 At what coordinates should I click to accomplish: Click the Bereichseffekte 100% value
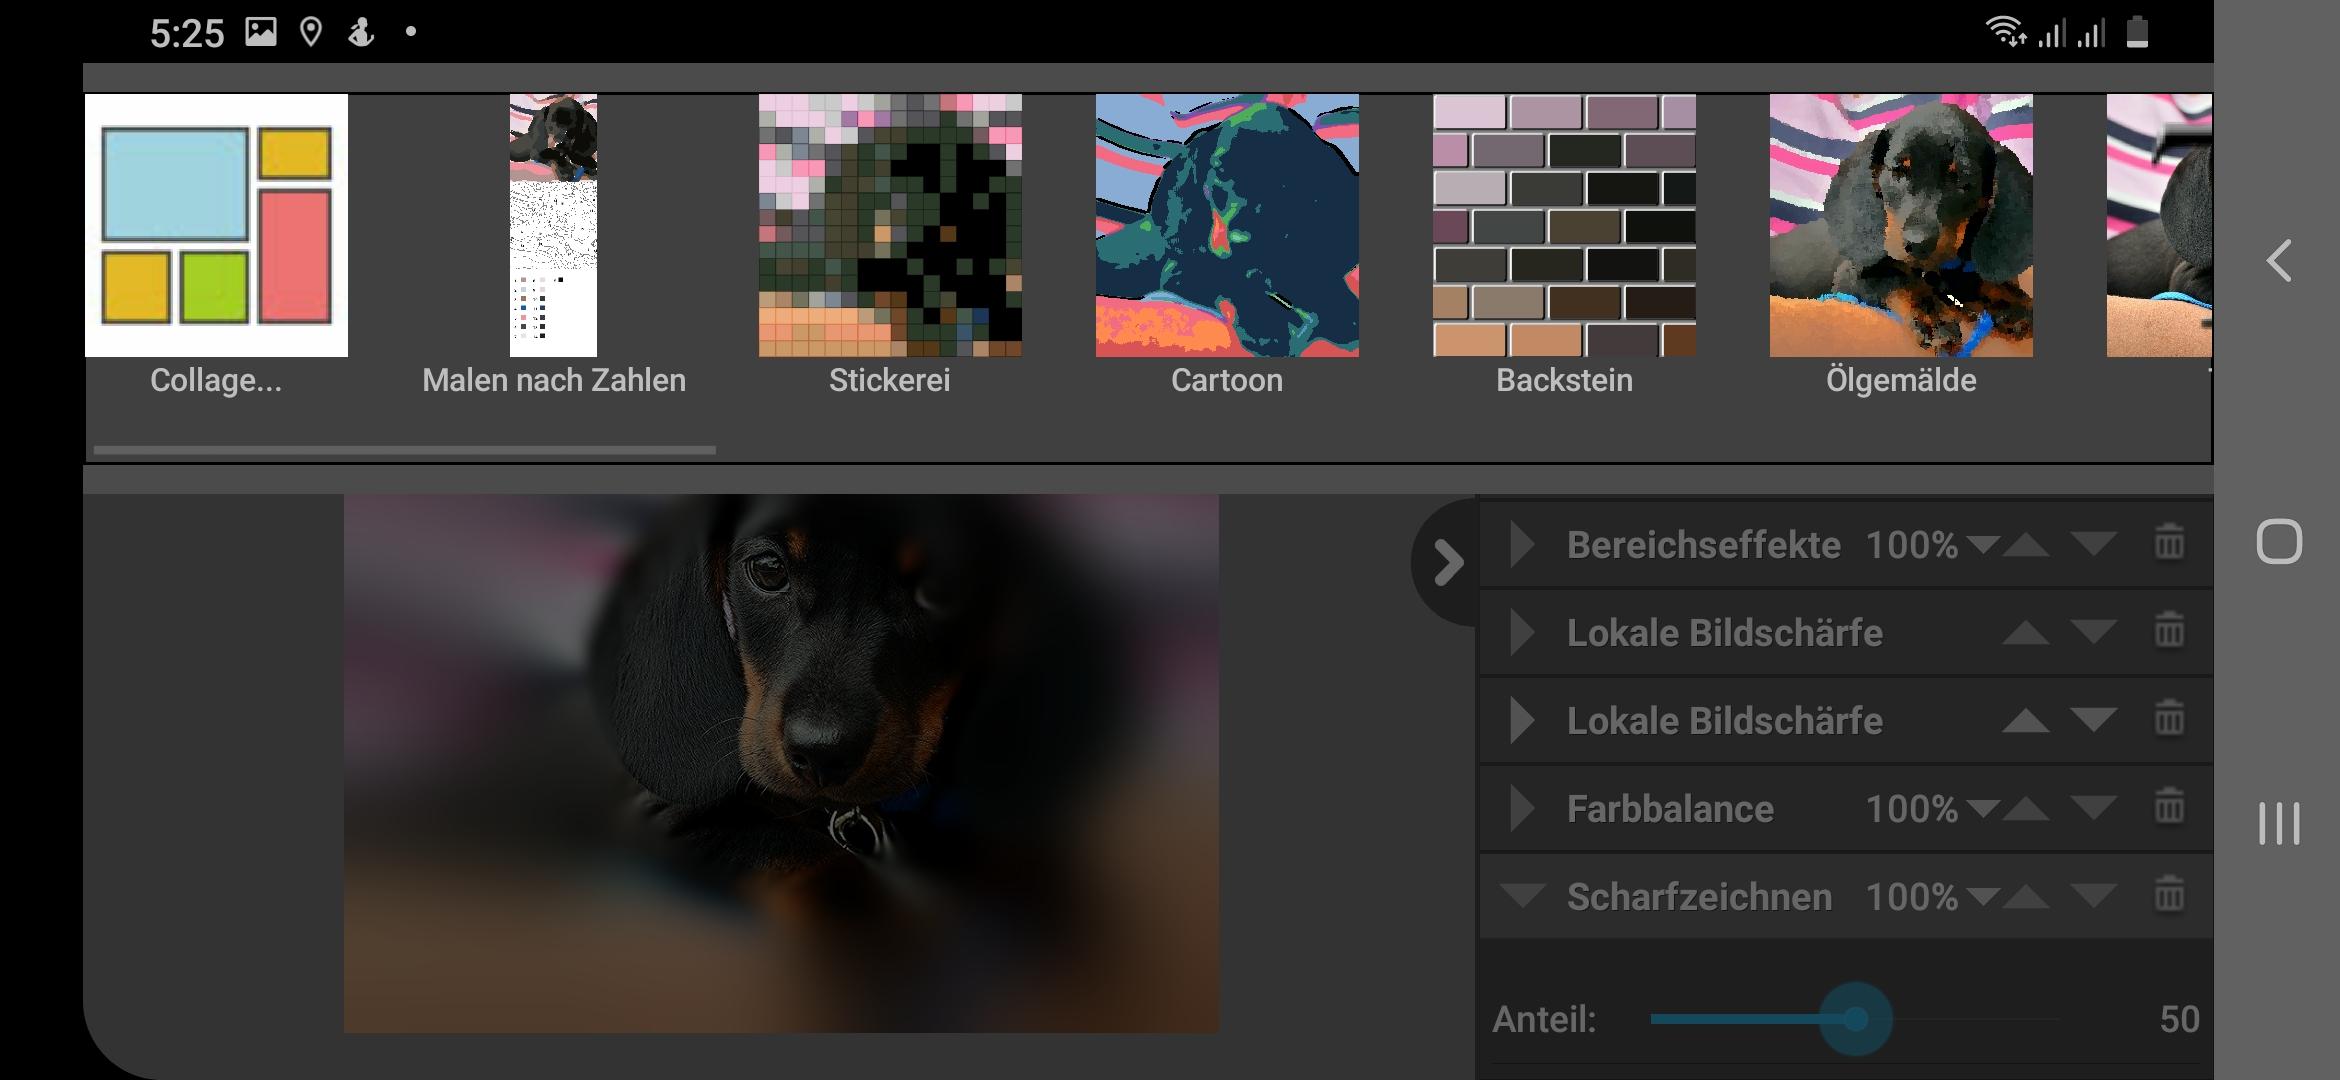coord(1911,545)
